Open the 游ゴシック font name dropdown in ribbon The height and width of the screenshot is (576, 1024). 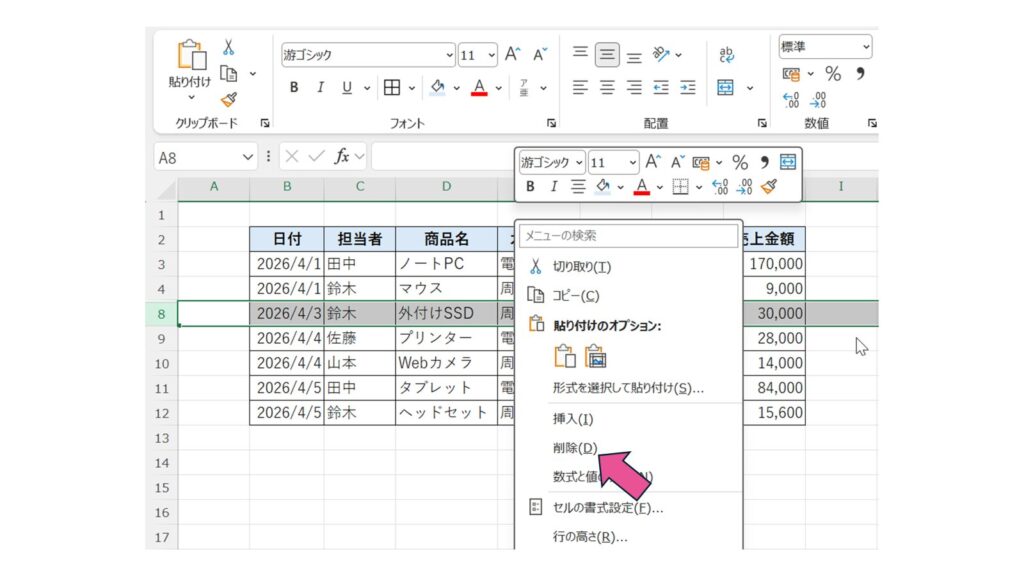pos(449,55)
